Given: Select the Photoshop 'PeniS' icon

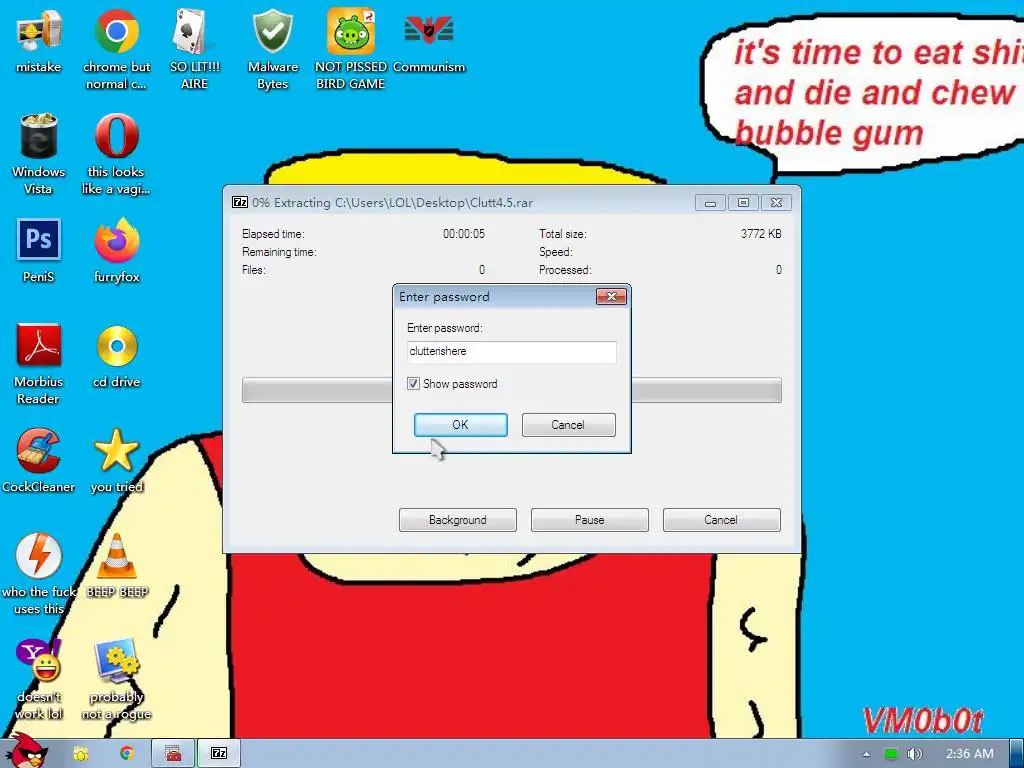Looking at the screenshot, I should [x=39, y=251].
